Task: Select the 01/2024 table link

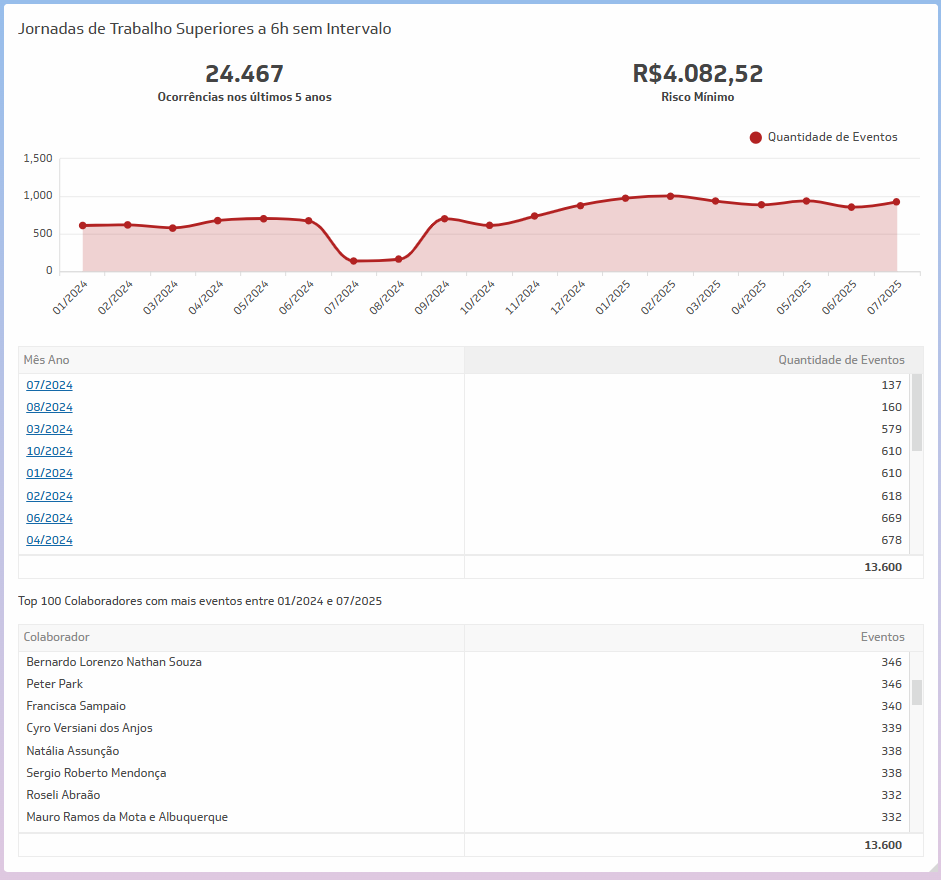Action: click(x=49, y=473)
